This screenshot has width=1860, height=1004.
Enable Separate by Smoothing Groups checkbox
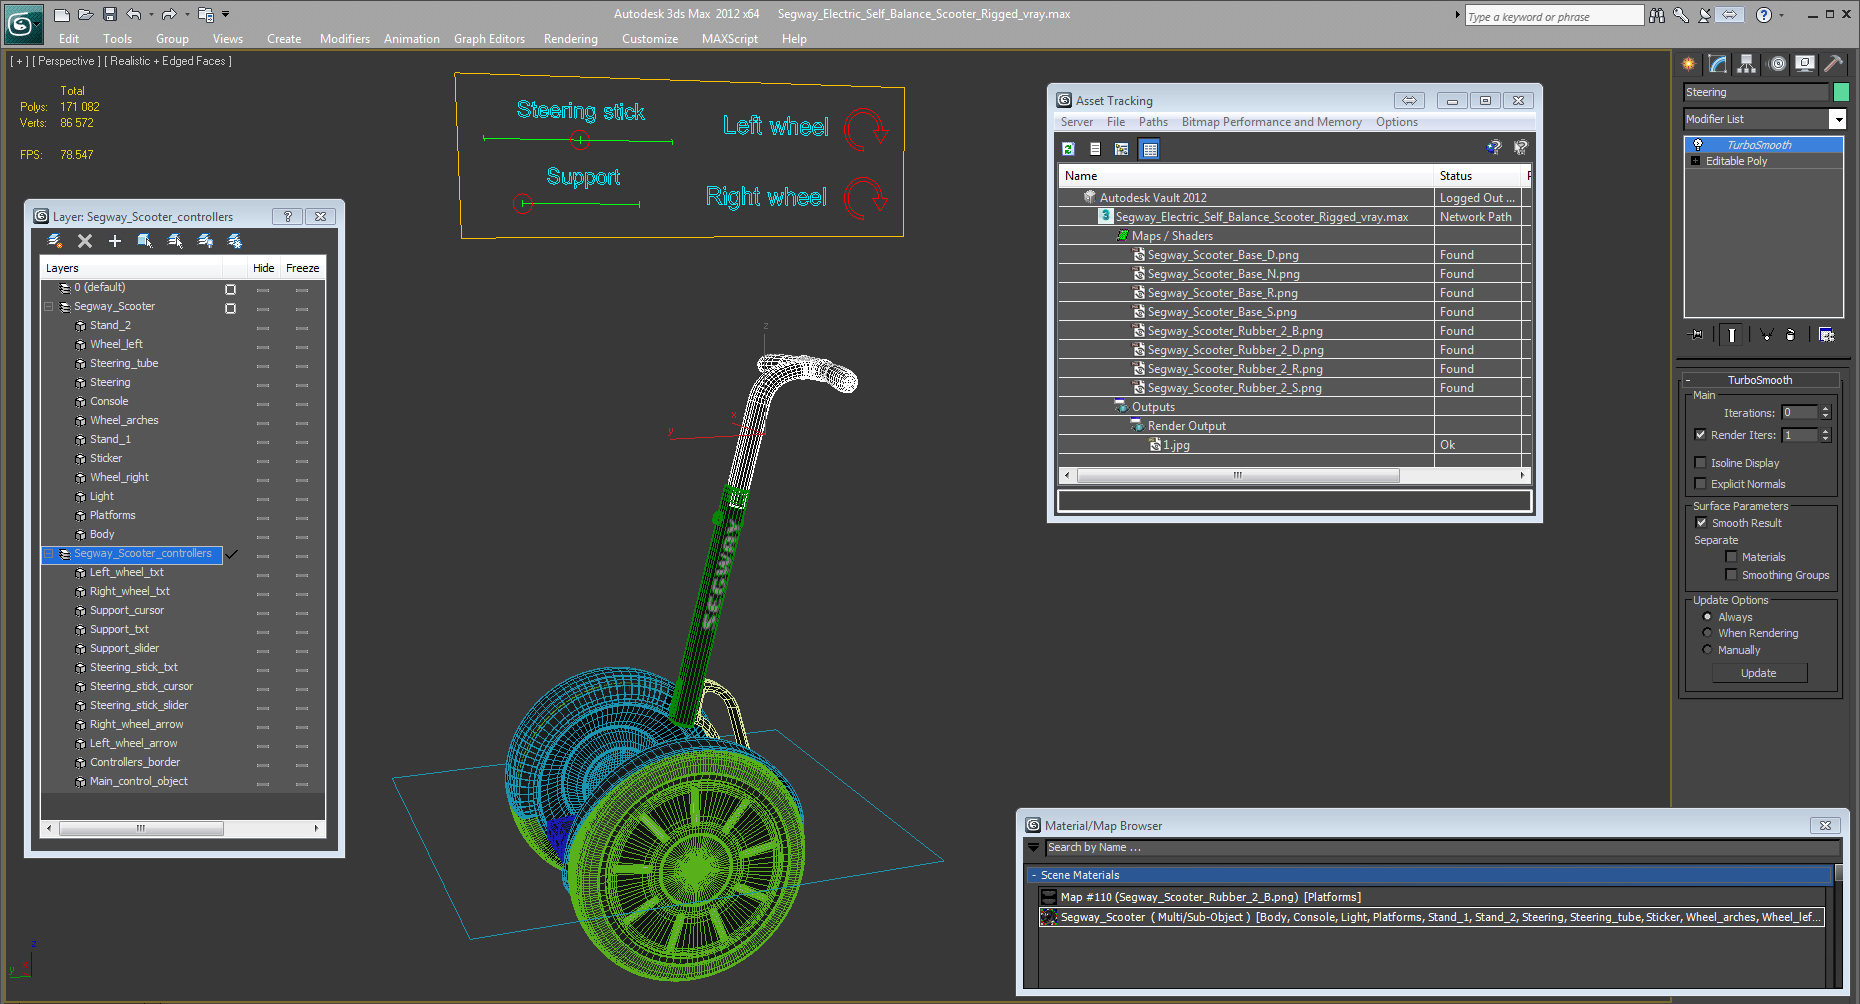click(x=1732, y=575)
